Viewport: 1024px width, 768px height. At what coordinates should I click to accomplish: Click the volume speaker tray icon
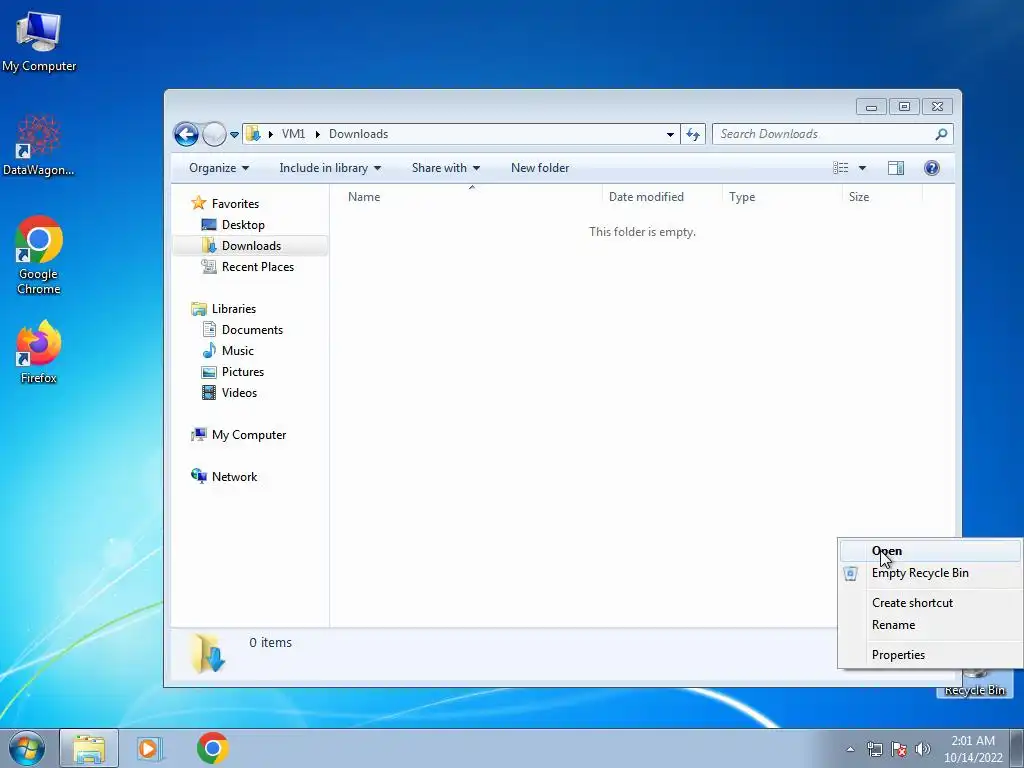point(923,749)
